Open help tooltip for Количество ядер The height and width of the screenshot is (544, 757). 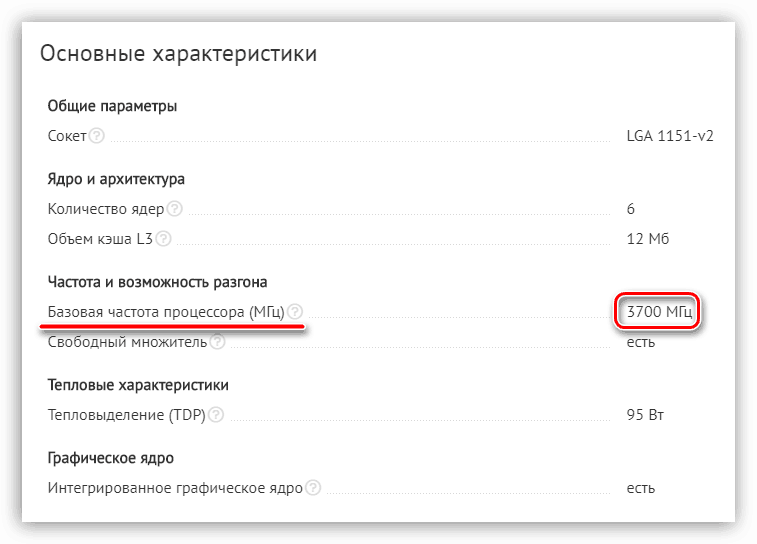pyautogui.click(x=174, y=209)
